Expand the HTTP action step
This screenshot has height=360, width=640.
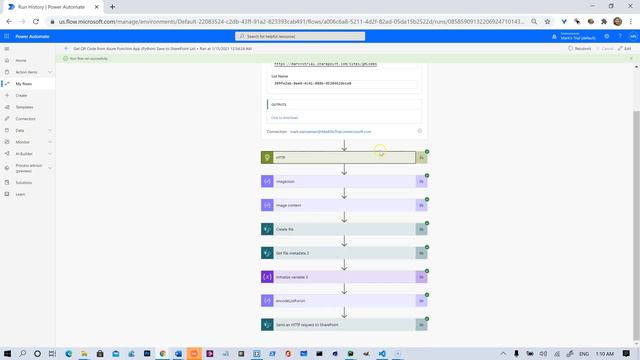pos(344,158)
